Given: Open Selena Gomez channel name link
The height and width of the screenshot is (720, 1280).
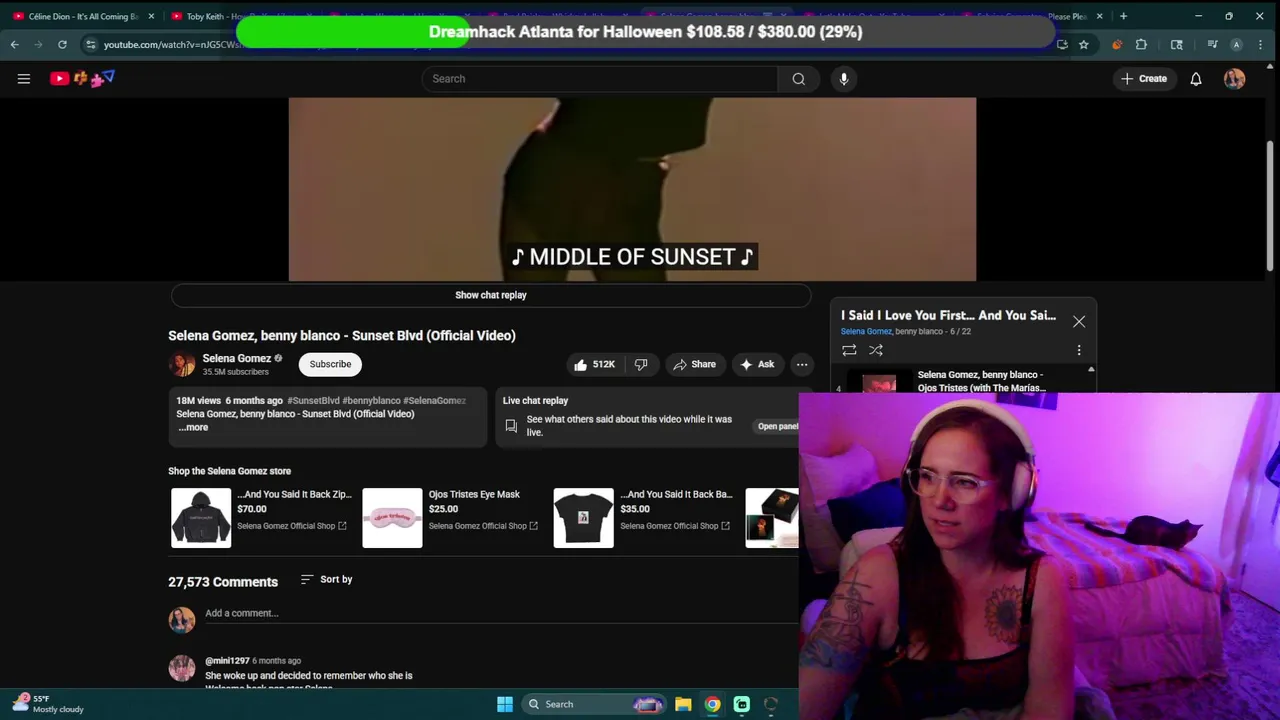Looking at the screenshot, I should point(236,358).
